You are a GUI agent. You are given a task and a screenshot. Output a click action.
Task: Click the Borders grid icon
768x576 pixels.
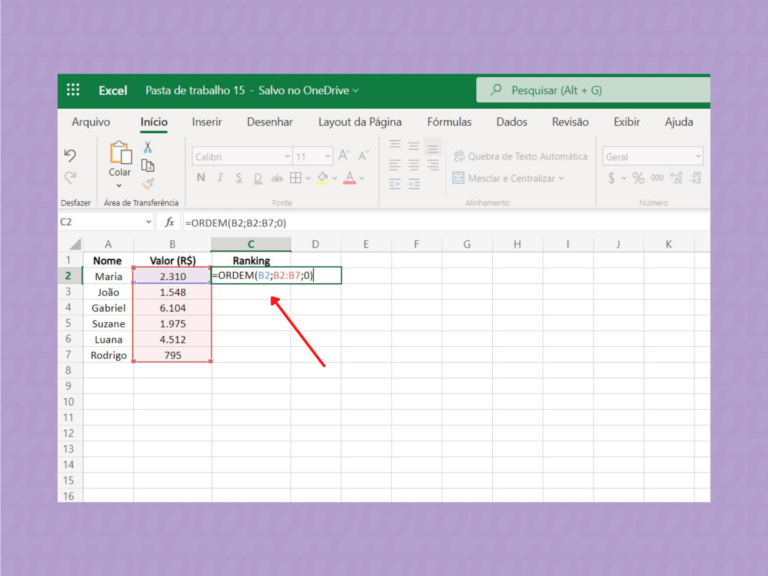click(x=295, y=178)
